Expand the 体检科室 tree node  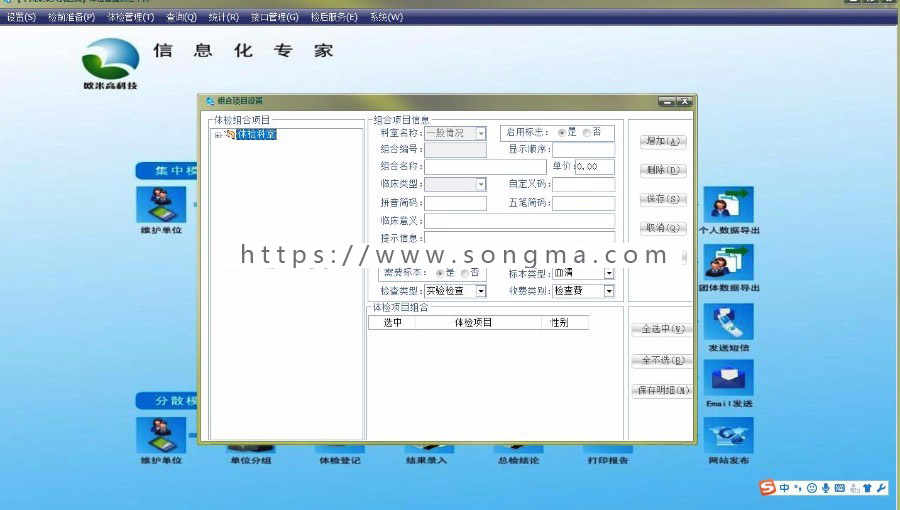click(x=218, y=135)
